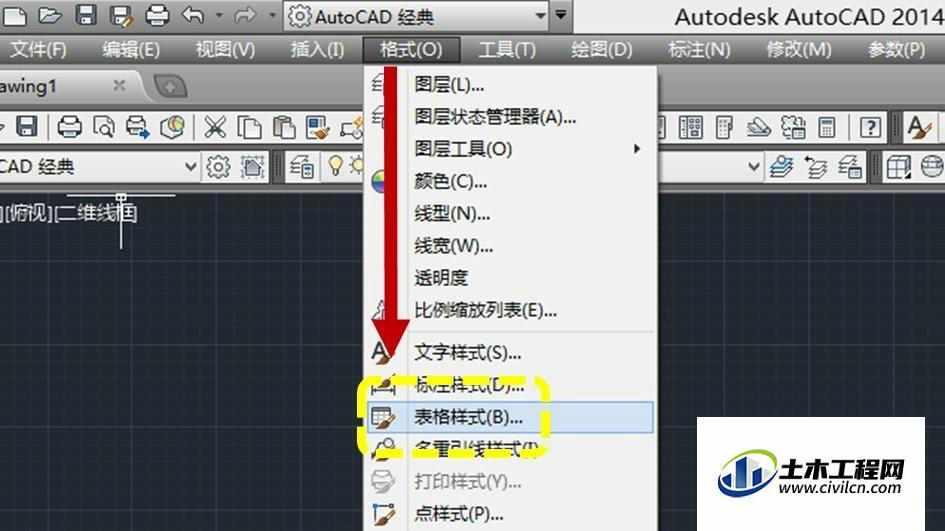Click the DesignCenter icon
The height and width of the screenshot is (531, 945).
[691, 127]
